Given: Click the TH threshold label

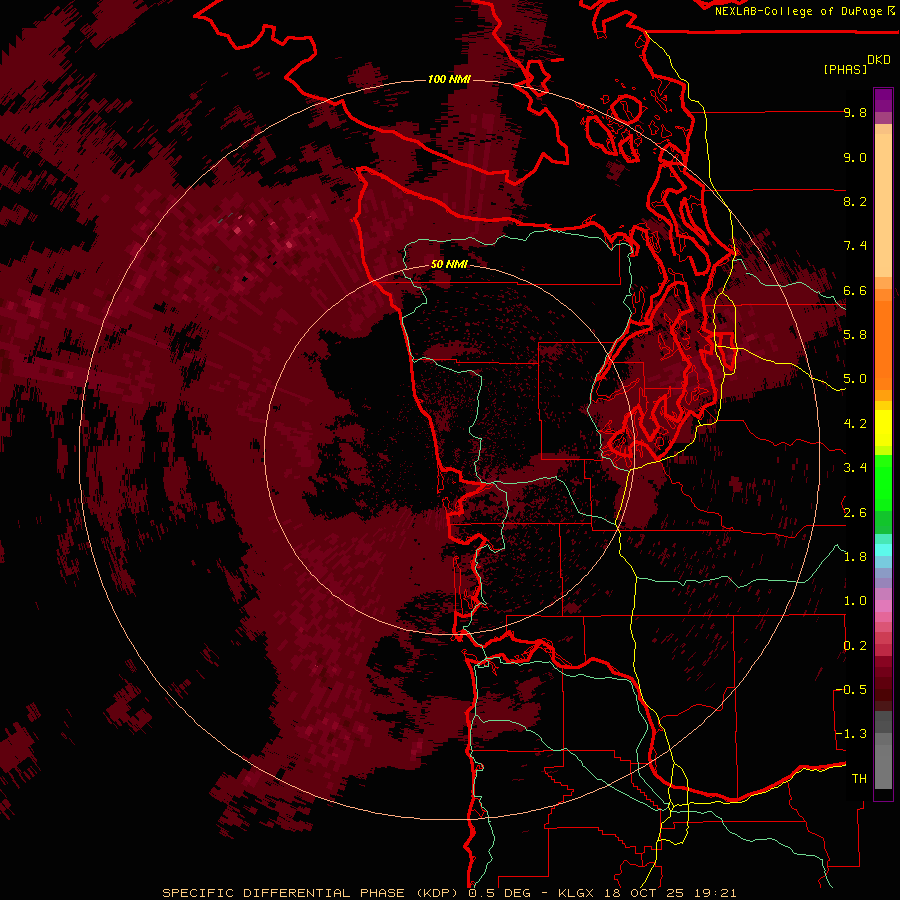Looking at the screenshot, I should [x=859, y=779].
